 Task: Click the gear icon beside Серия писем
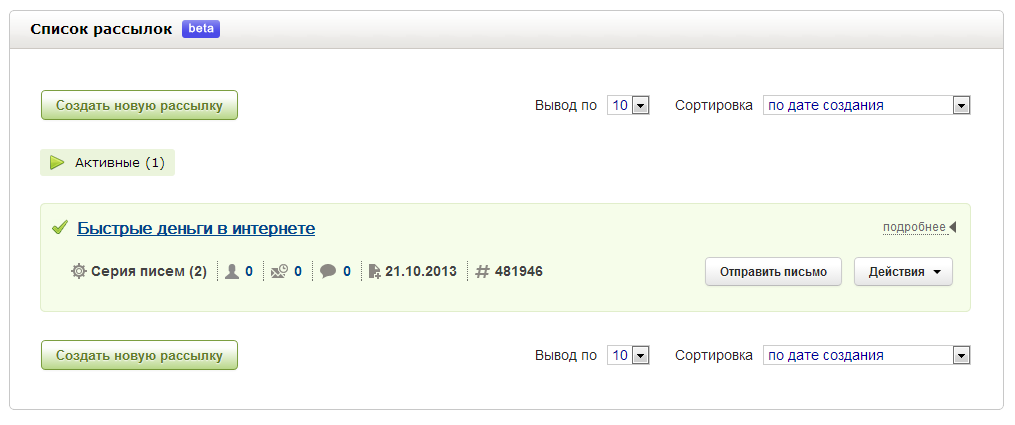[79, 271]
